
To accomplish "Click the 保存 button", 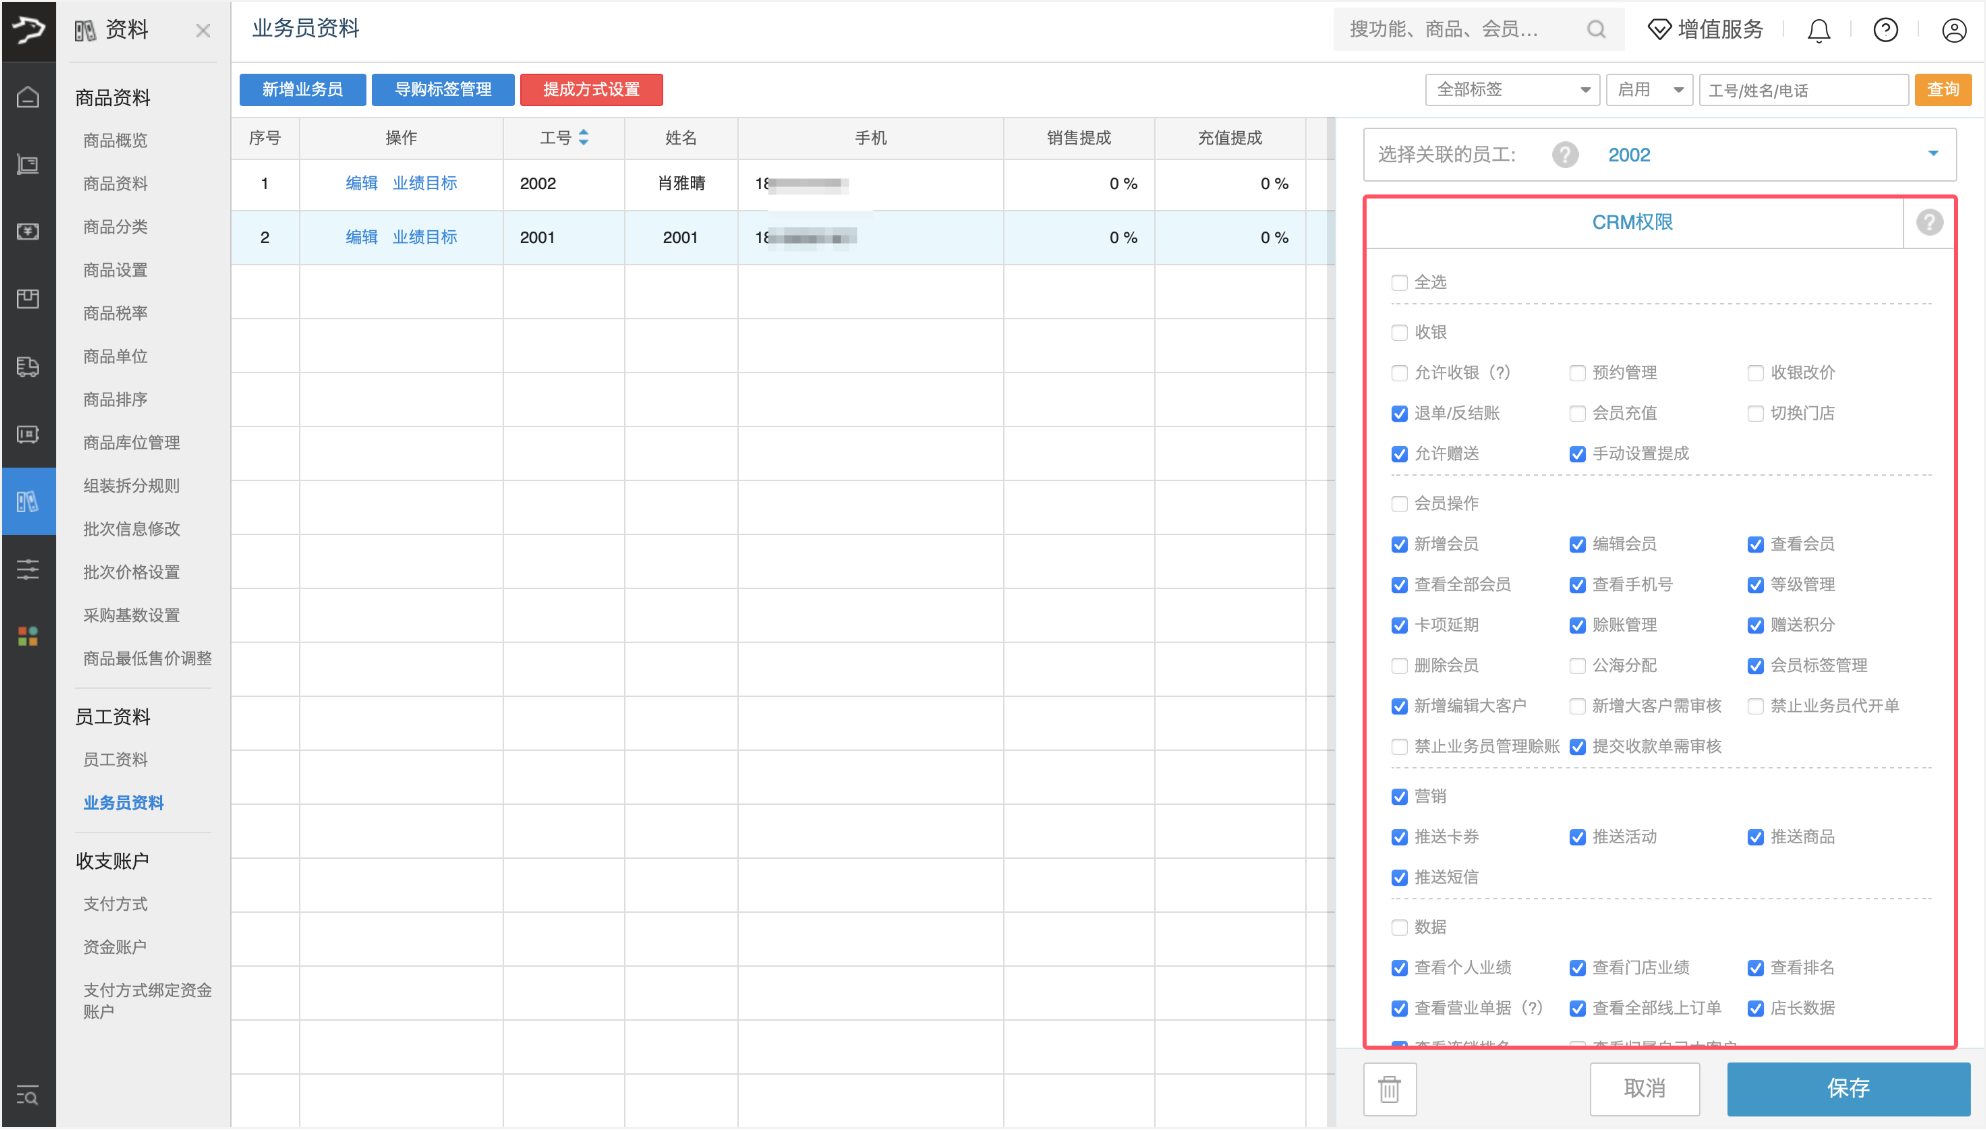I will [1847, 1088].
